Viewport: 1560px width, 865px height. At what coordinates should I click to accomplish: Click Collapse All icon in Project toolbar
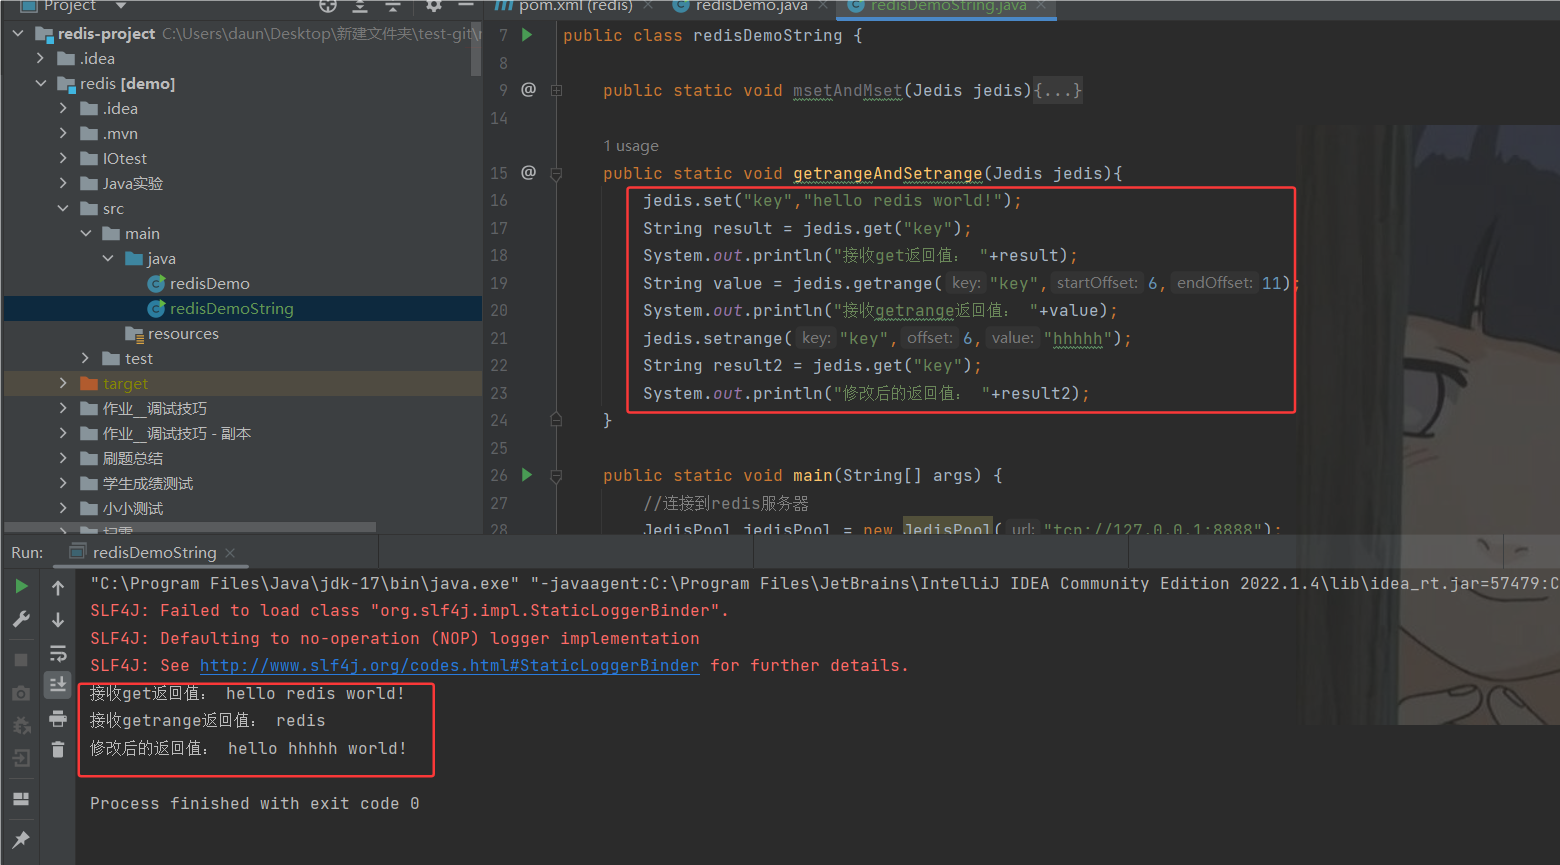[393, 5]
